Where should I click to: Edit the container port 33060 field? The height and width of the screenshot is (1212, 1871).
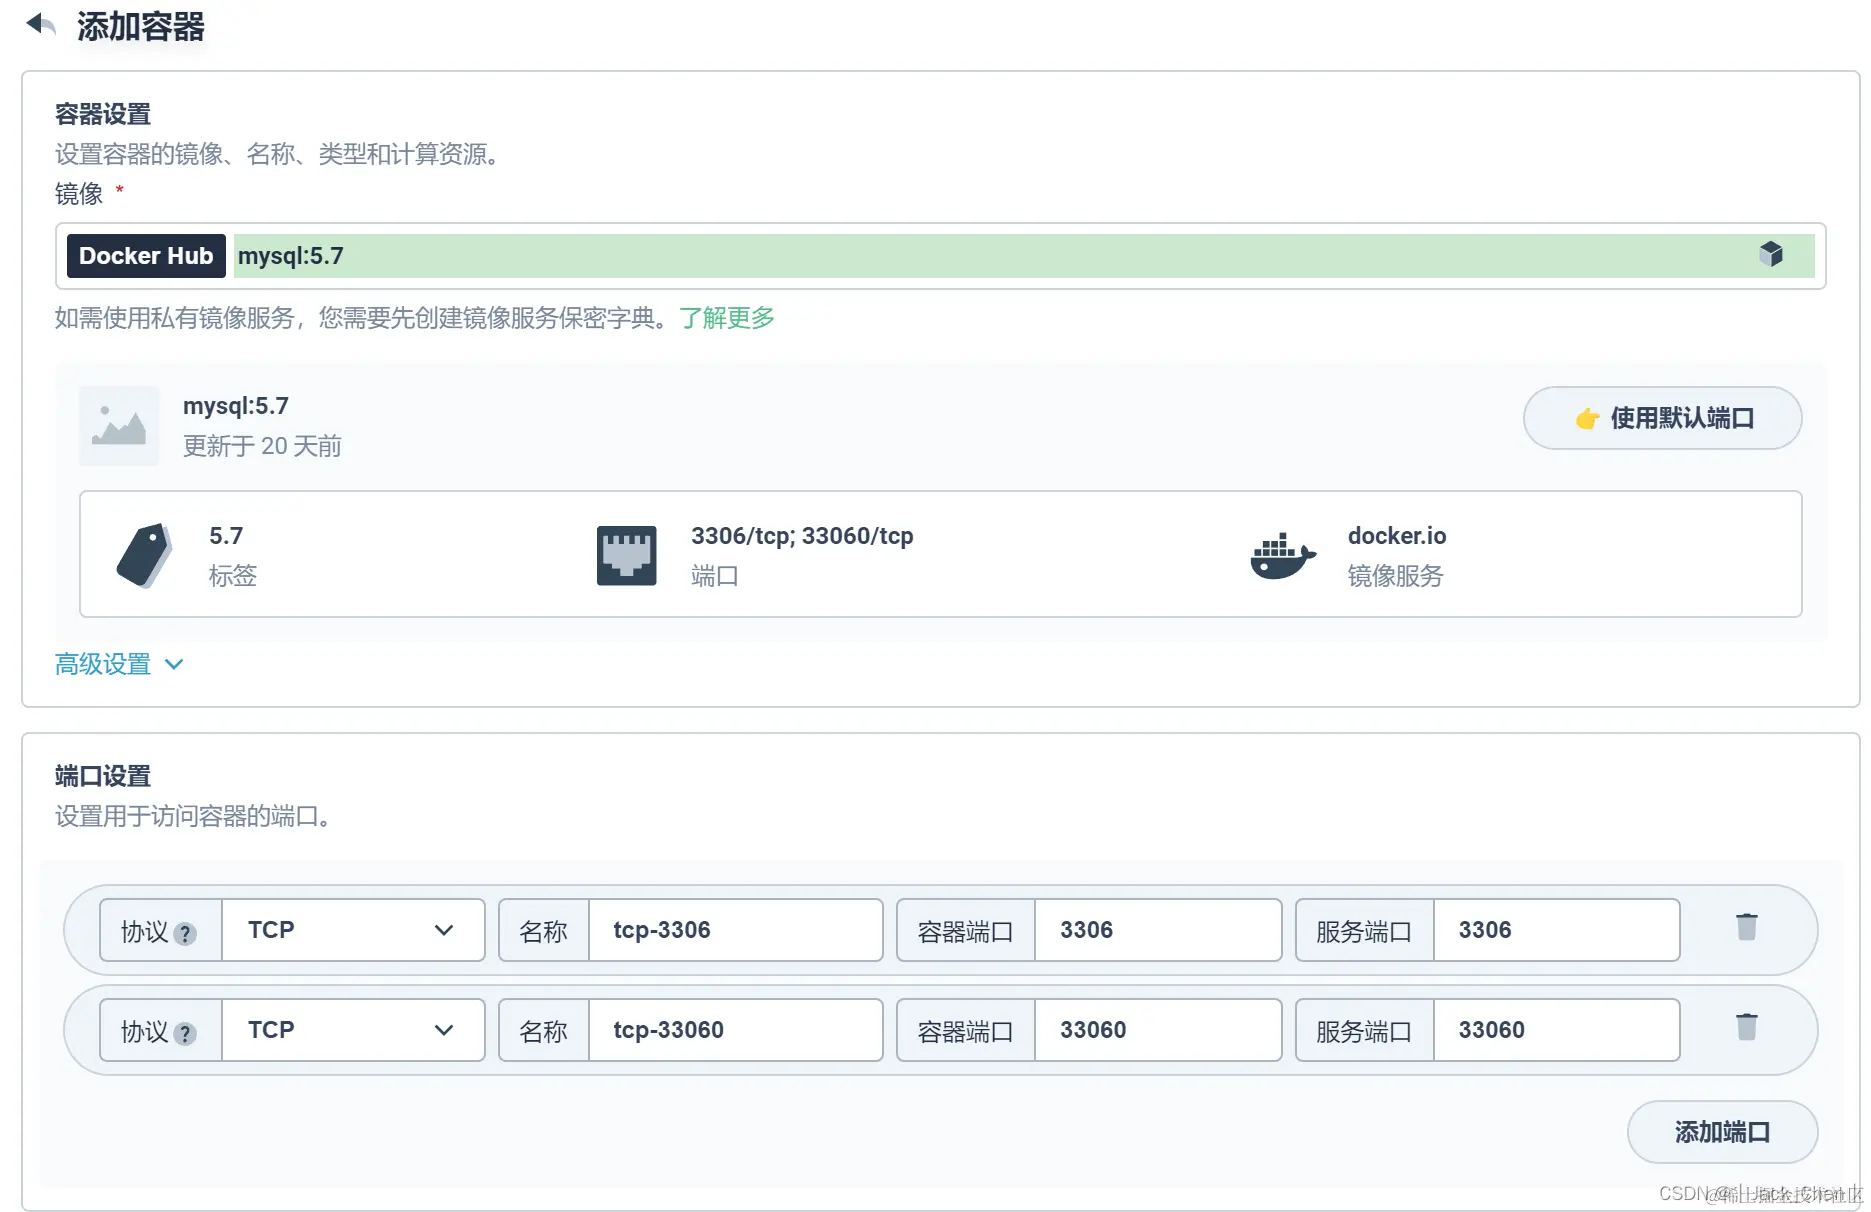click(x=1158, y=1030)
